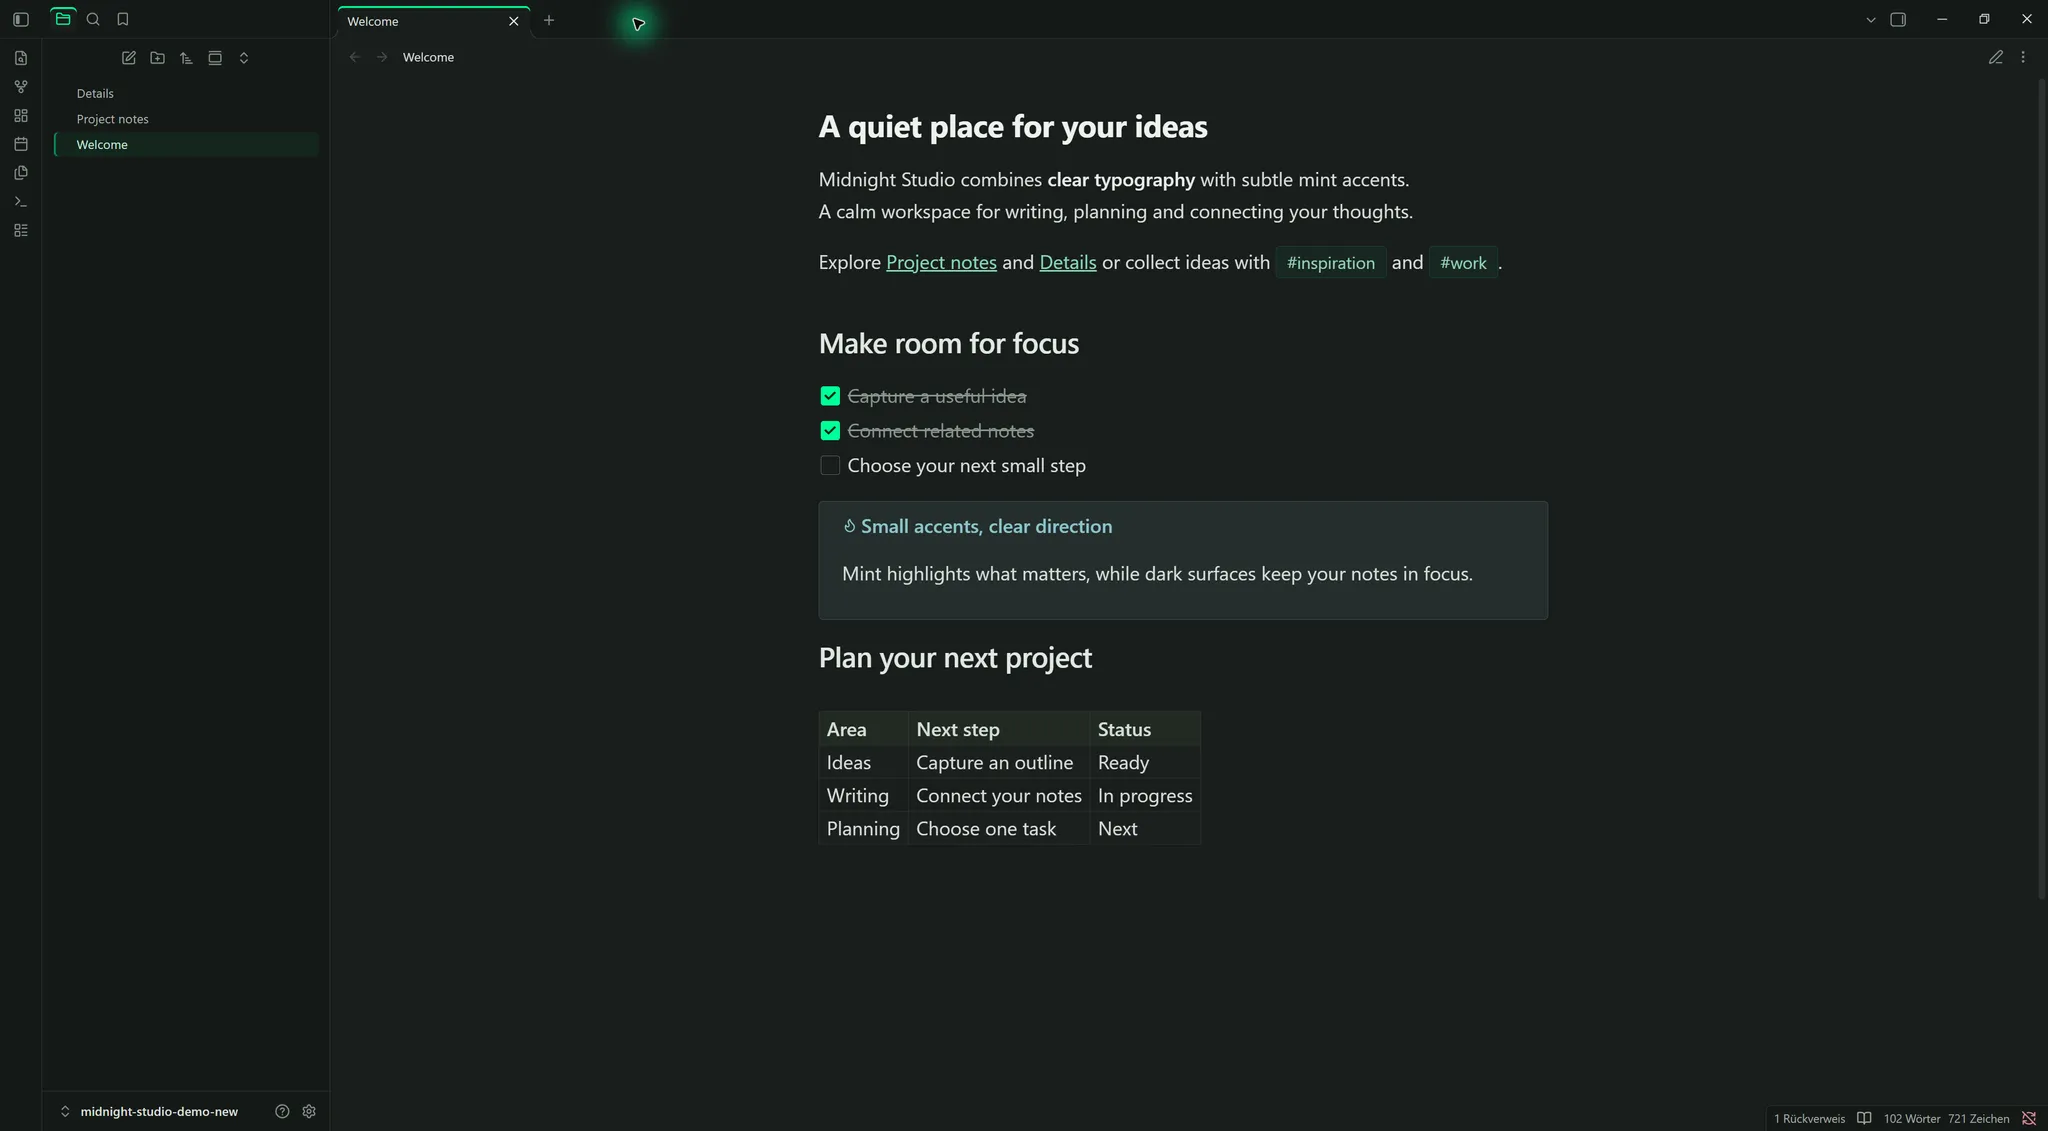Collapse the left sidebar with the toggle icon
2048x1131 pixels.
tap(20, 19)
